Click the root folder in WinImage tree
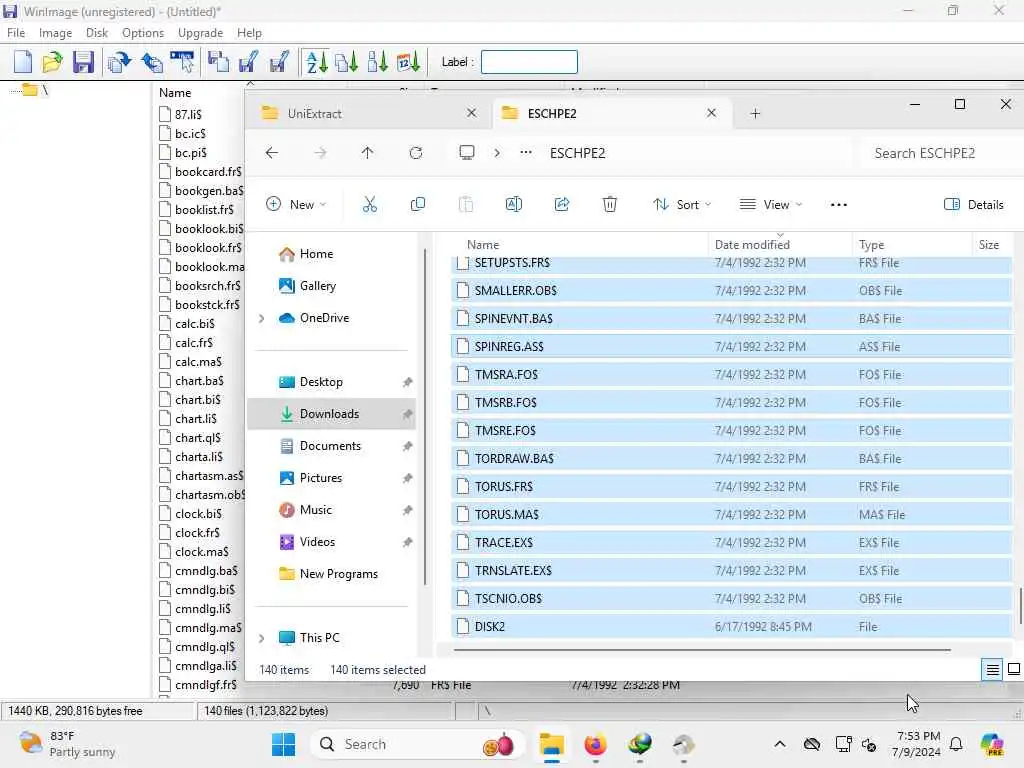This screenshot has width=1024, height=768. pyautogui.click(x=30, y=90)
